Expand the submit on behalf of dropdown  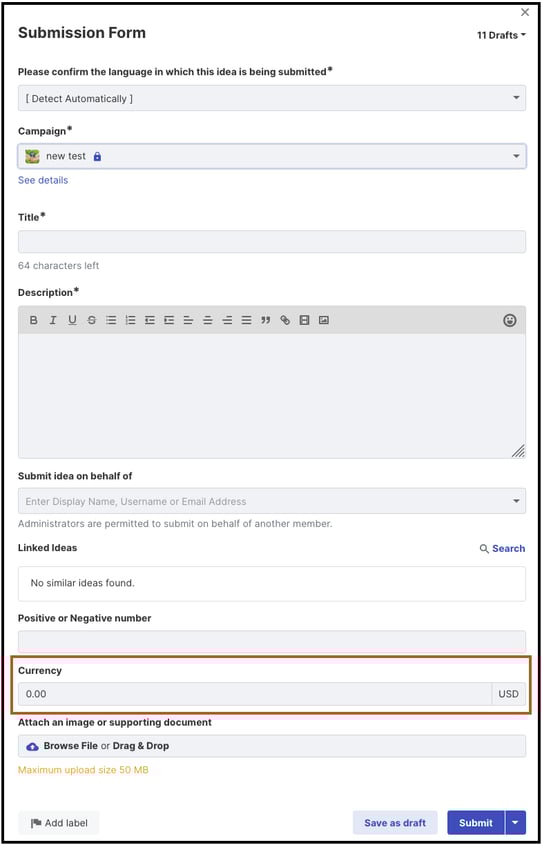click(272, 501)
